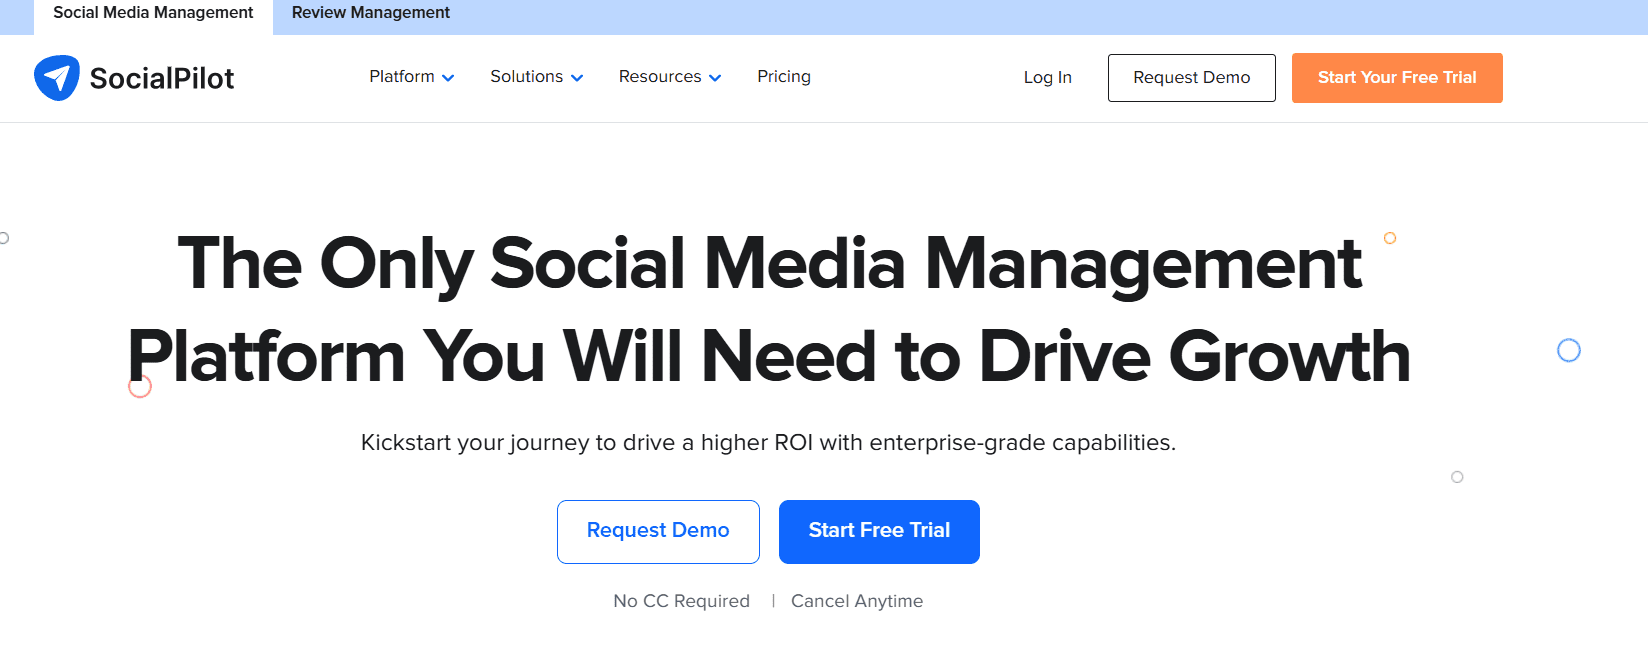This screenshot has width=1648, height=663.
Task: Open the Platform dropdown menu
Action: click(402, 77)
